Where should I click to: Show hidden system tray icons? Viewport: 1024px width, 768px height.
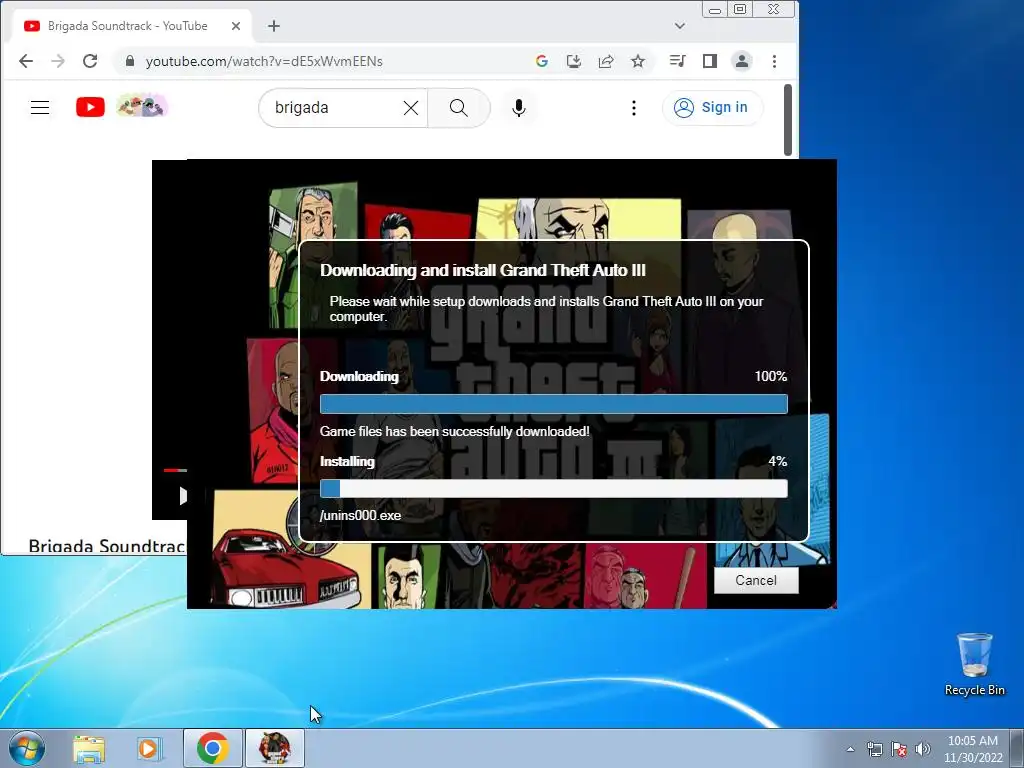(x=850, y=749)
